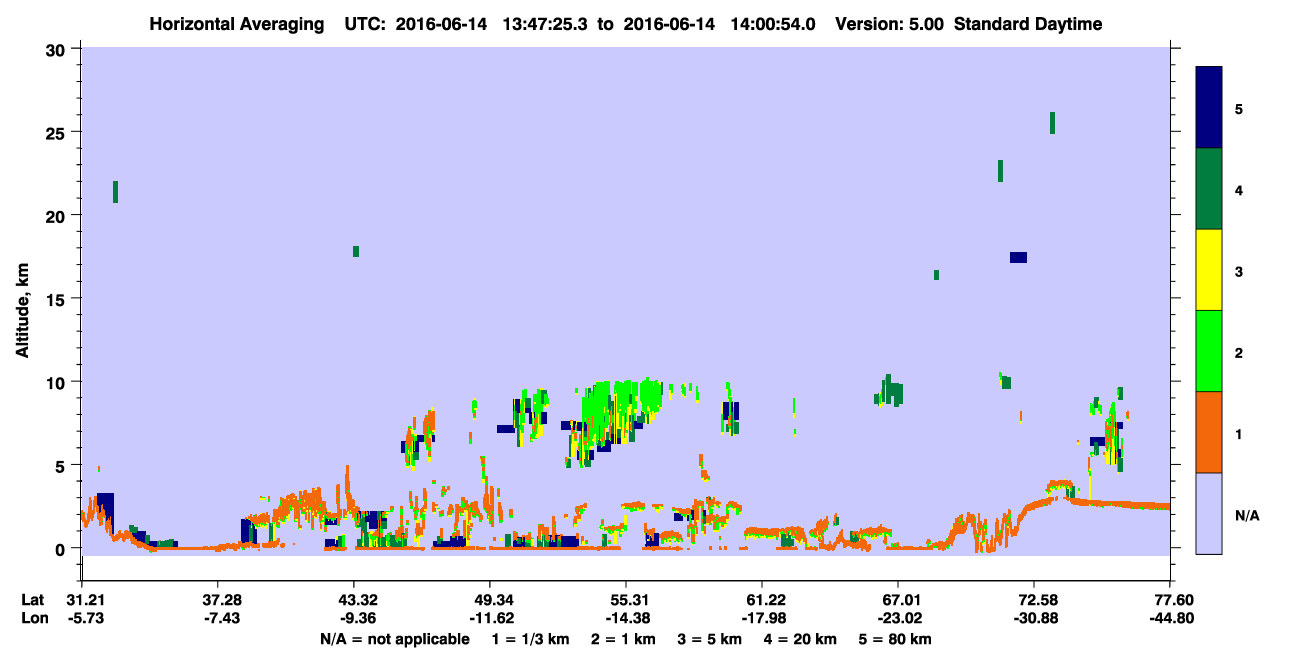The image size is (1300, 667).
Task: Click latitude value 61.22
Action: (761, 599)
